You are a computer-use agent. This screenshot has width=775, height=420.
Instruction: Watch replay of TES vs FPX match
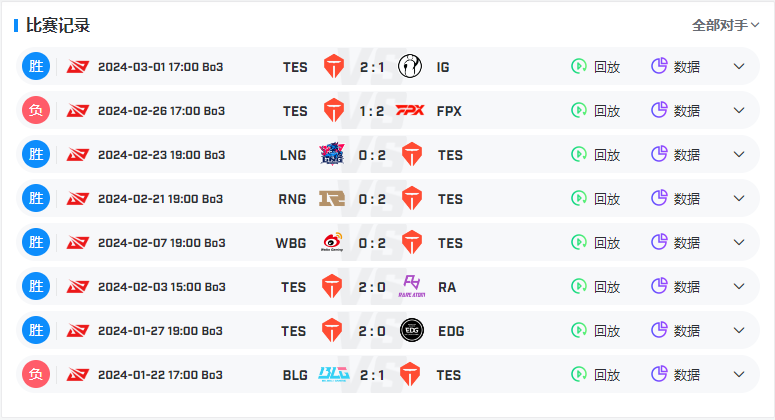[x=596, y=110]
